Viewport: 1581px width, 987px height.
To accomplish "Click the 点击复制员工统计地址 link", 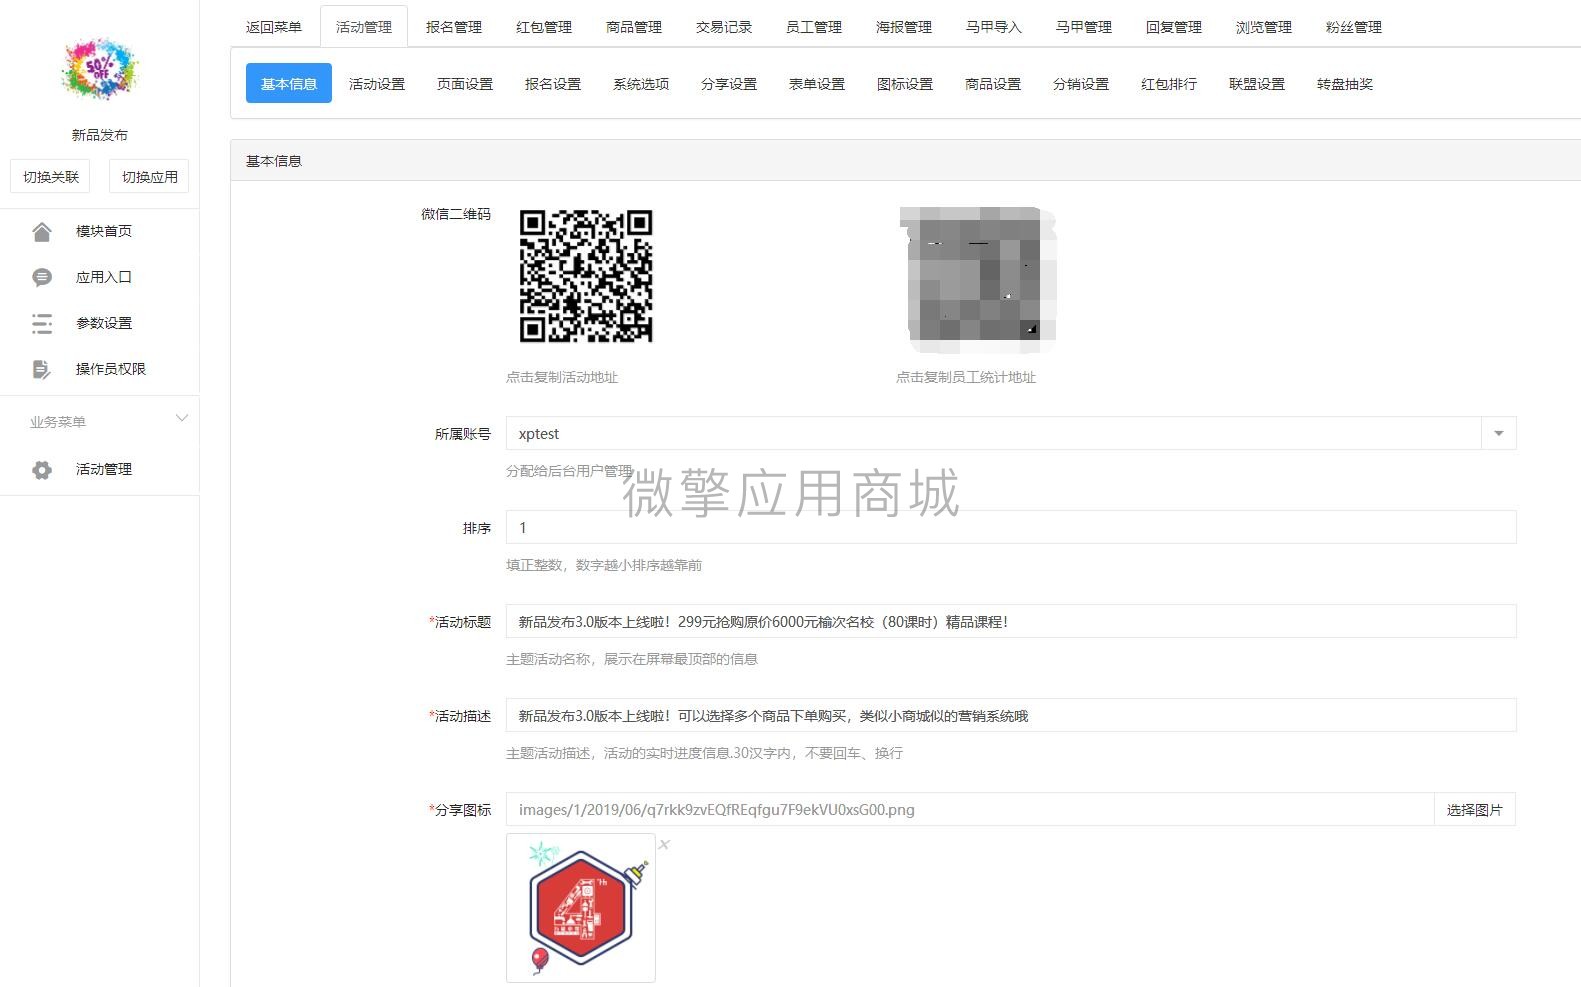I will click(966, 377).
